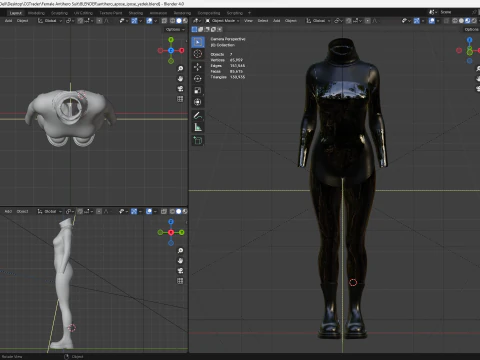Select the Rotate tool
The image size is (480, 360).
(x=198, y=79)
